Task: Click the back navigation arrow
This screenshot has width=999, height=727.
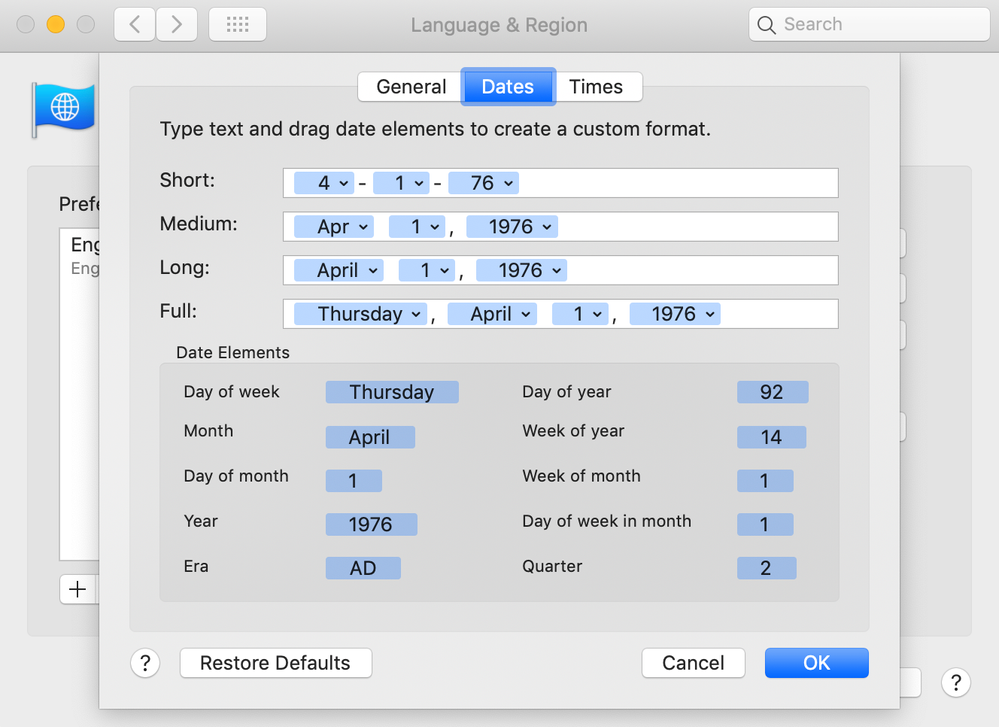Action: 134,25
